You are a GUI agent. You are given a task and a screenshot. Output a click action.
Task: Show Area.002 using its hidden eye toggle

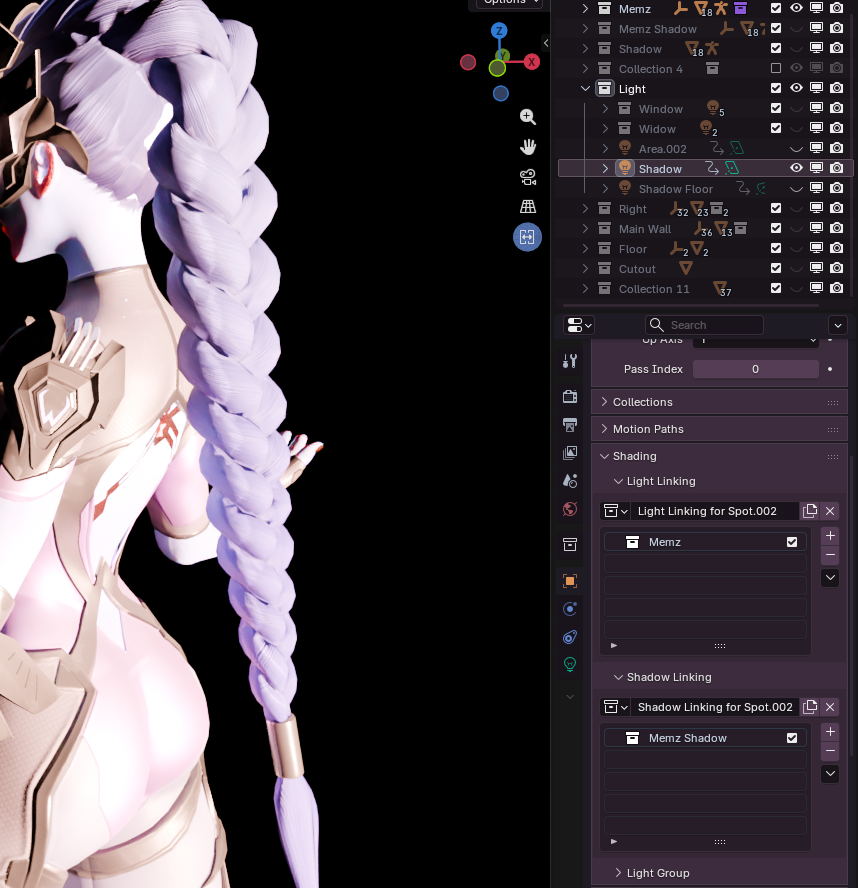click(x=796, y=149)
